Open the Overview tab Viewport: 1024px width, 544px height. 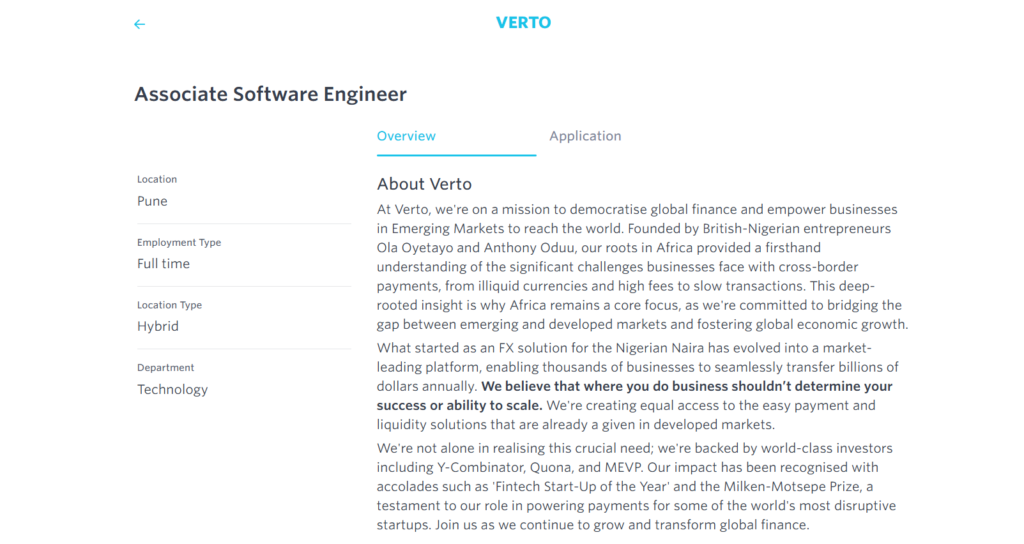(406, 136)
